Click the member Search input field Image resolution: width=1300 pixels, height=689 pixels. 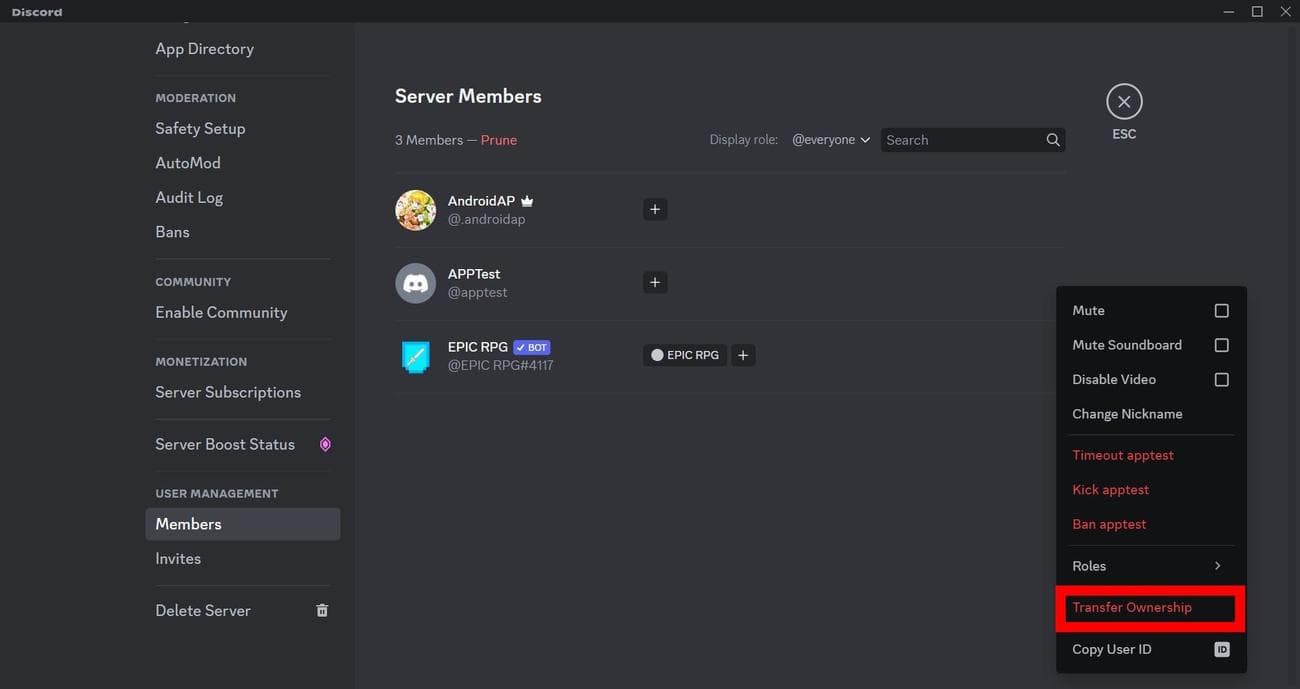[x=960, y=140]
